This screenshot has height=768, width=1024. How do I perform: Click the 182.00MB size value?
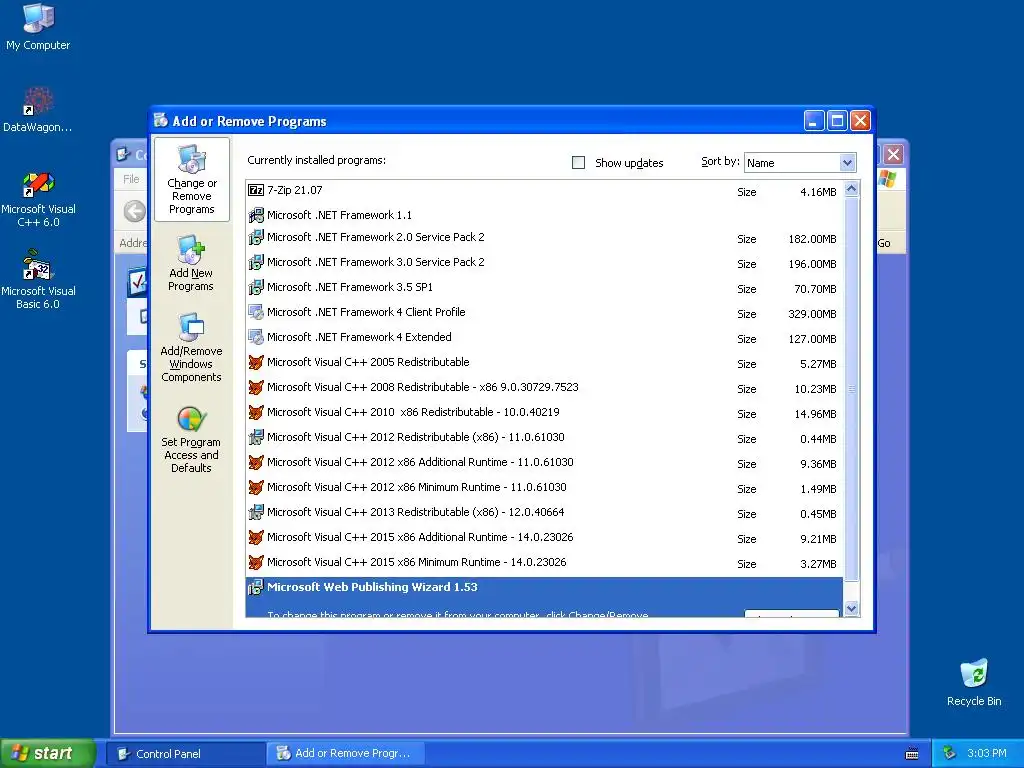(x=812, y=239)
